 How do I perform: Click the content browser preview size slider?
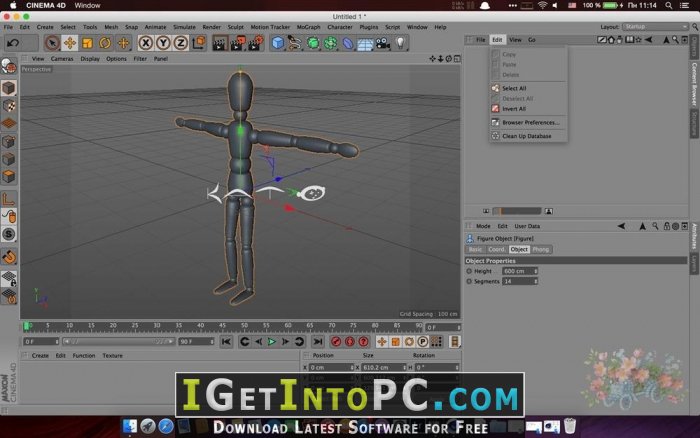pos(517,211)
